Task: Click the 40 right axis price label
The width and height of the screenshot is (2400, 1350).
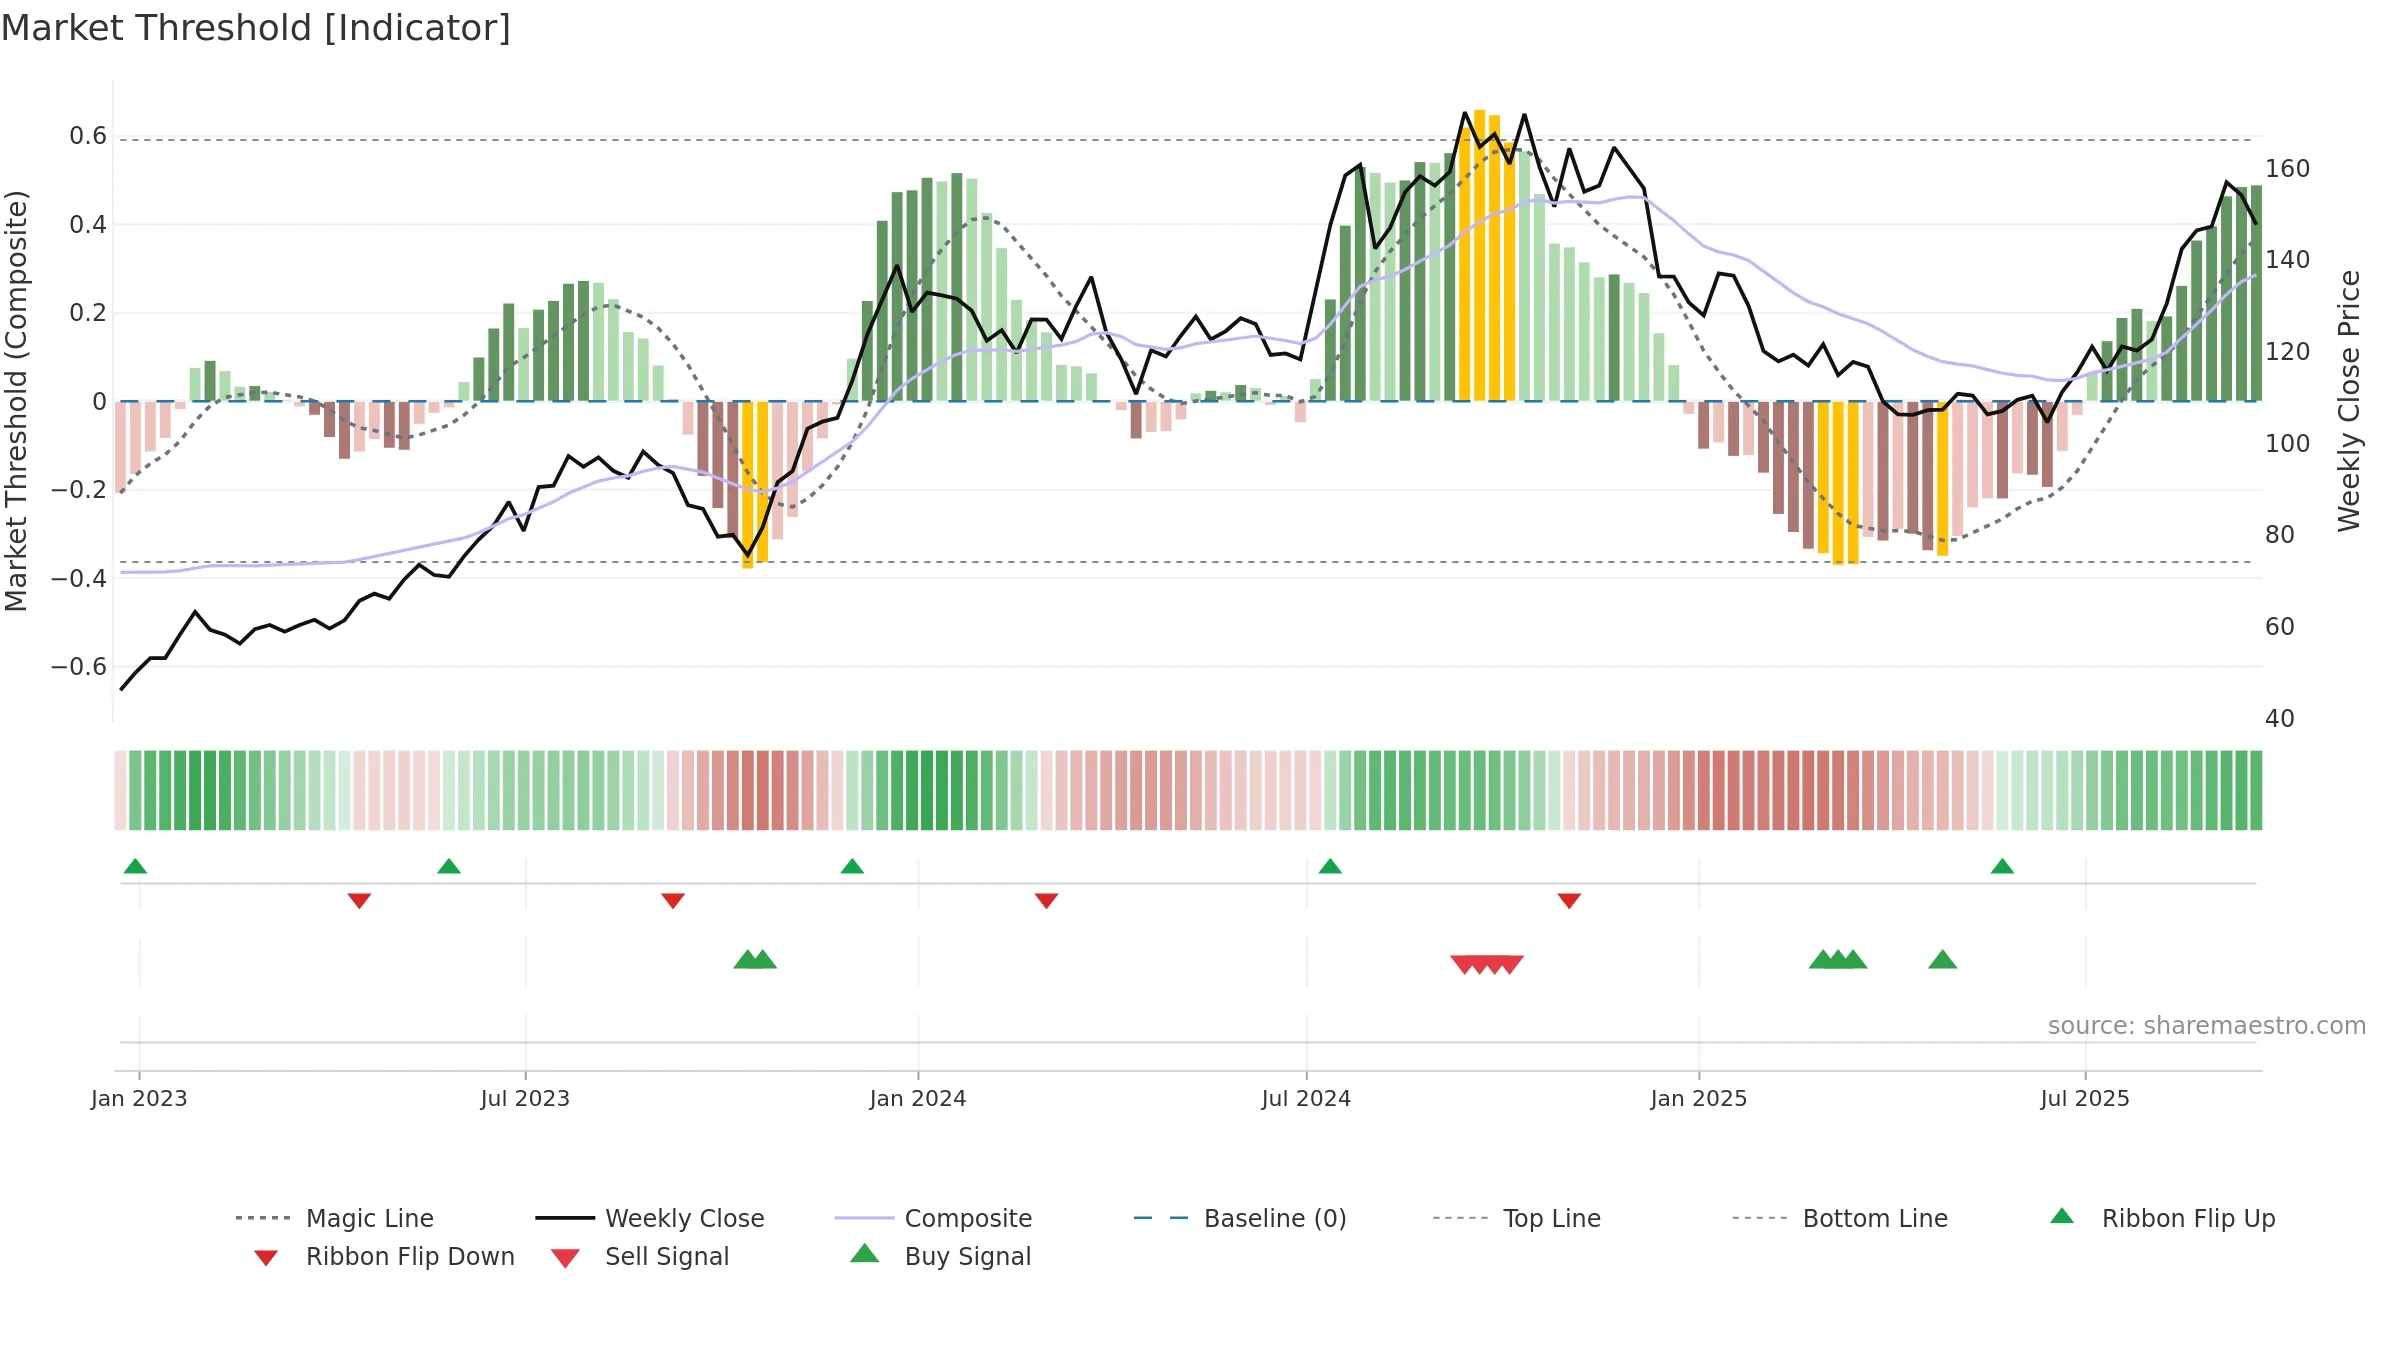Action: (x=2279, y=718)
